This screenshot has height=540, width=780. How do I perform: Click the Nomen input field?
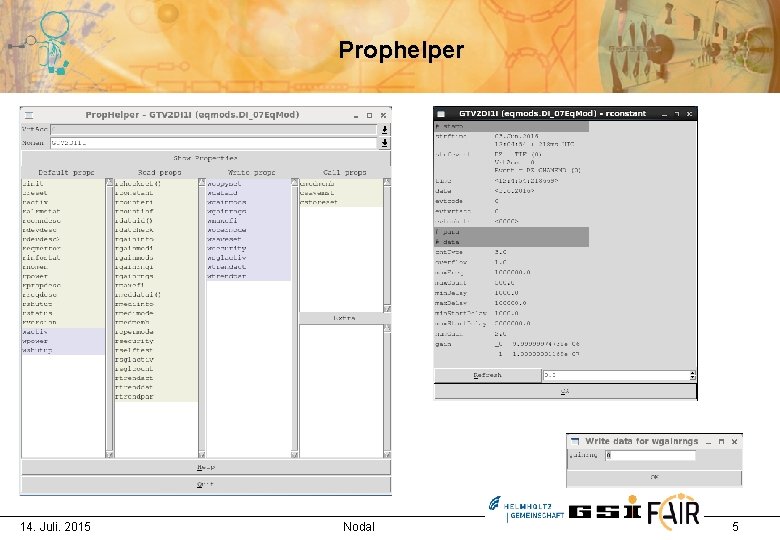(x=213, y=143)
